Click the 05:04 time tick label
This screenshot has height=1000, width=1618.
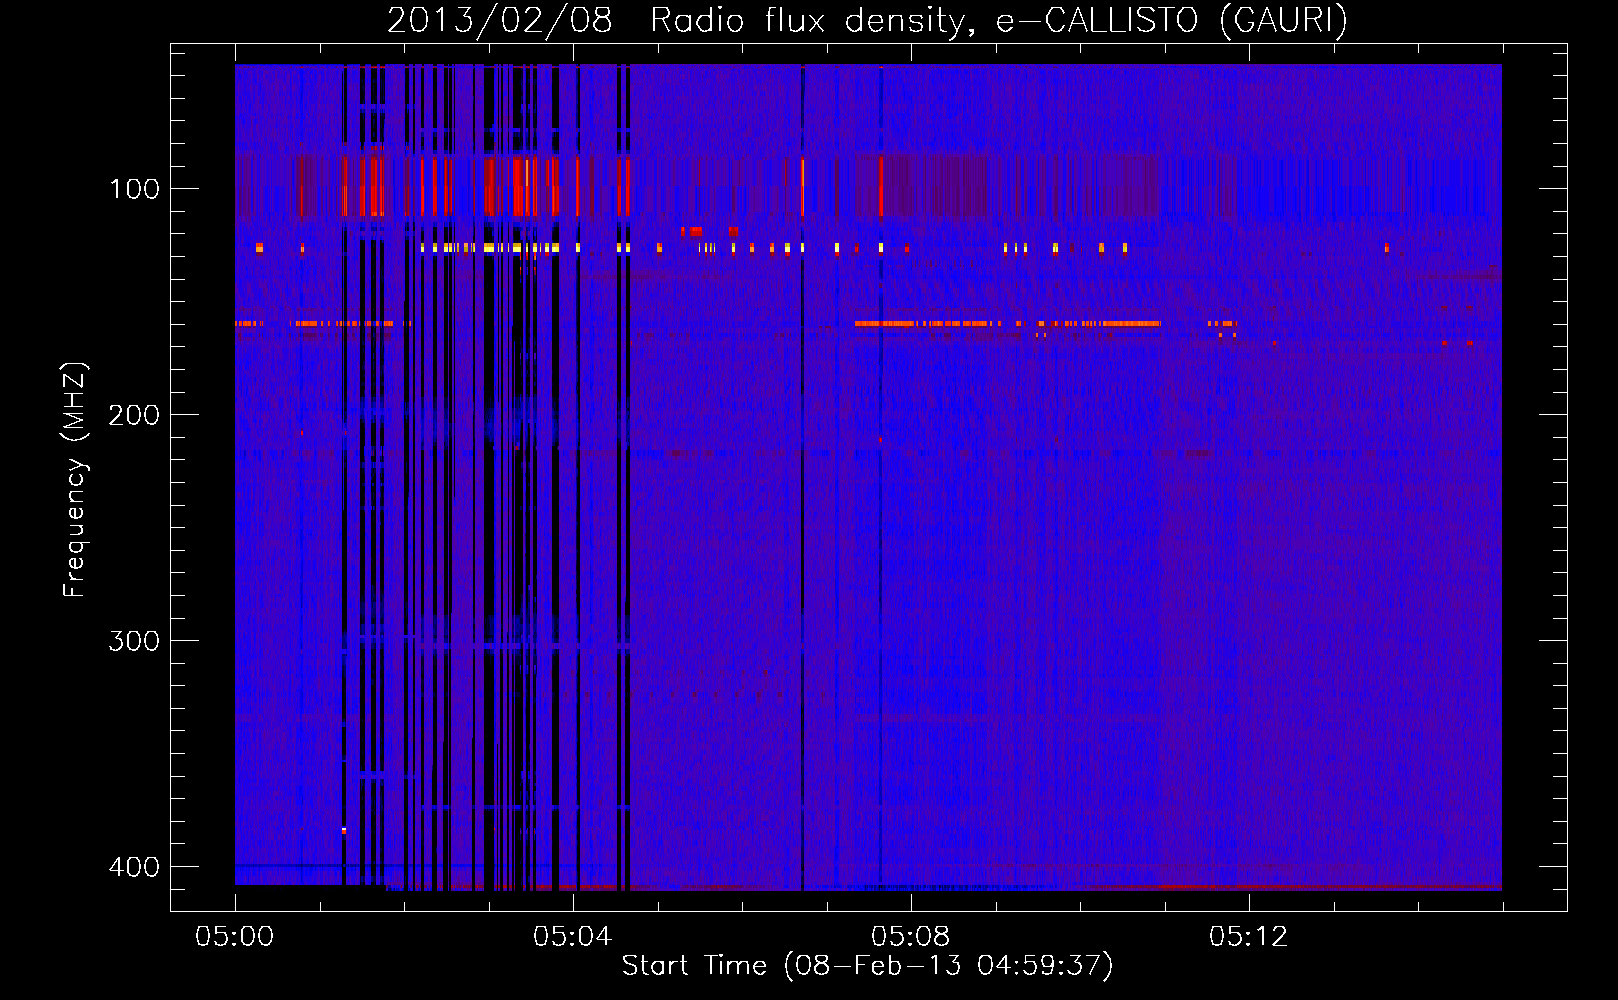click(x=572, y=937)
